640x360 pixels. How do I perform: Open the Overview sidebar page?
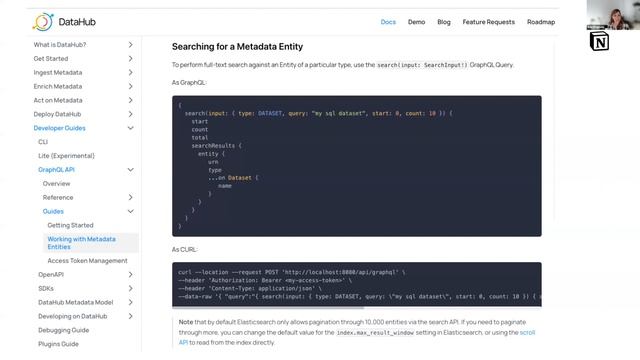pos(56,183)
